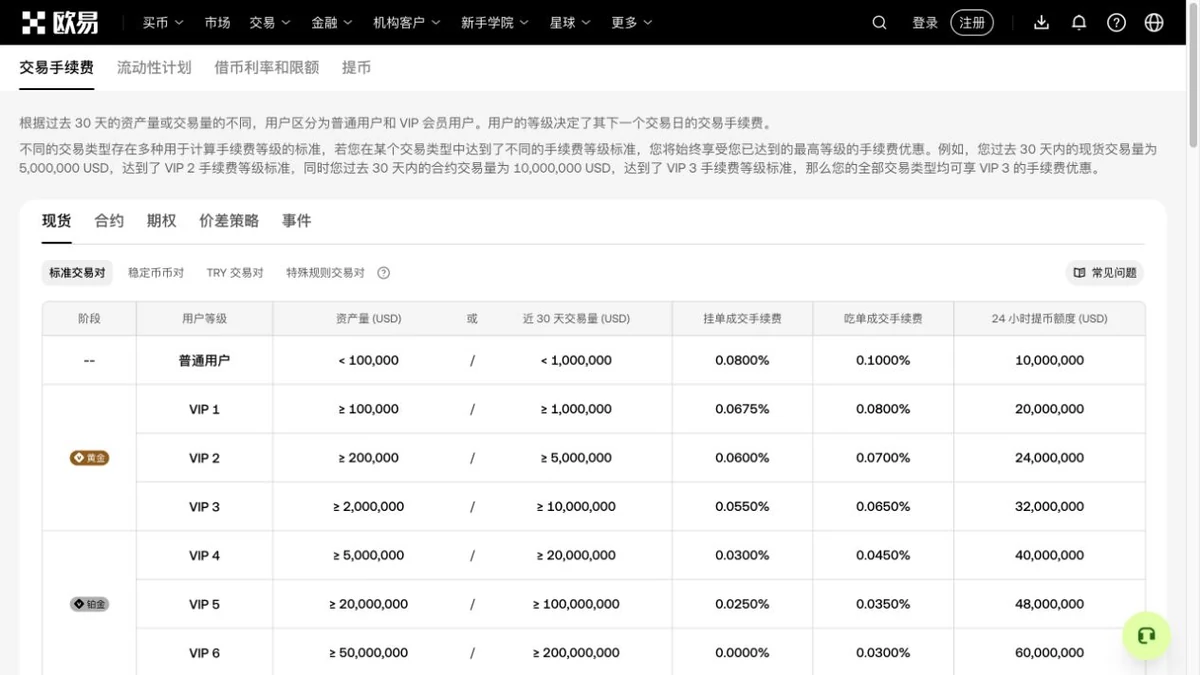1200x675 pixels.
Task: Open the notifications bell icon
Action: coord(1079,22)
